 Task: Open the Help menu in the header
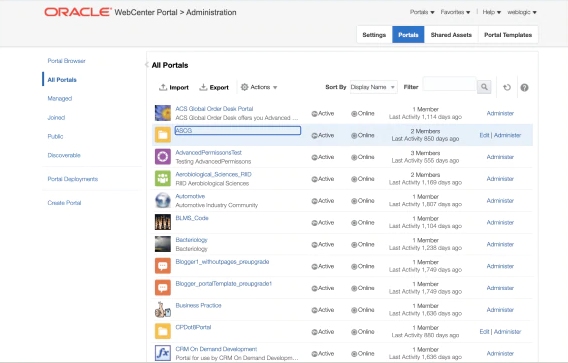(492, 12)
